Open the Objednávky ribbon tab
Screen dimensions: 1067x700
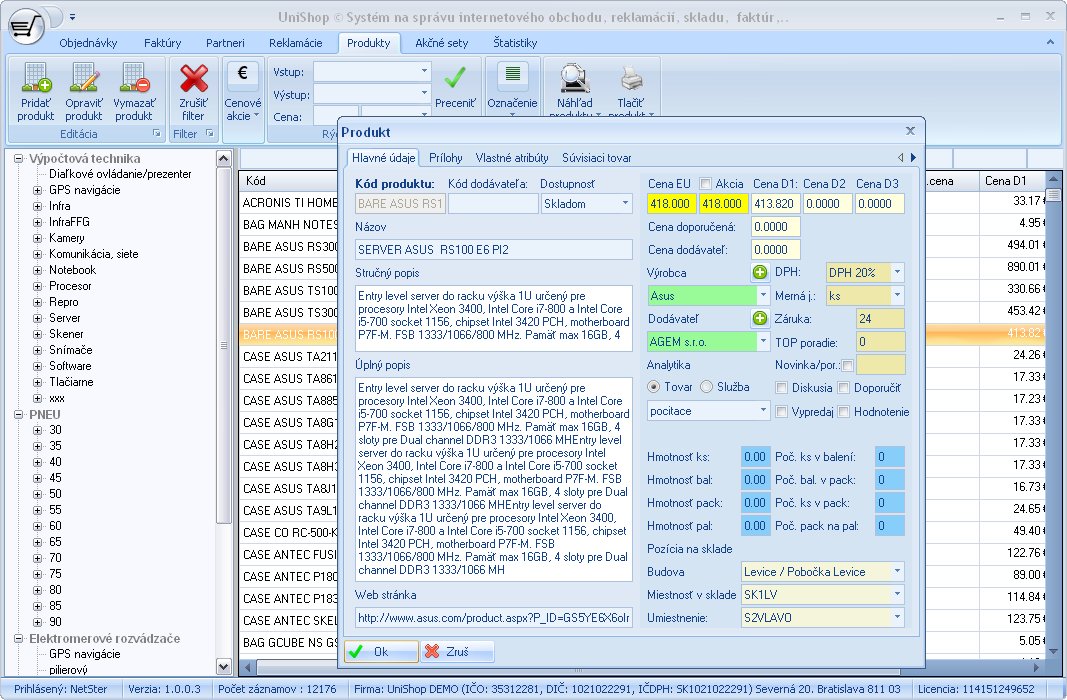tap(88, 43)
